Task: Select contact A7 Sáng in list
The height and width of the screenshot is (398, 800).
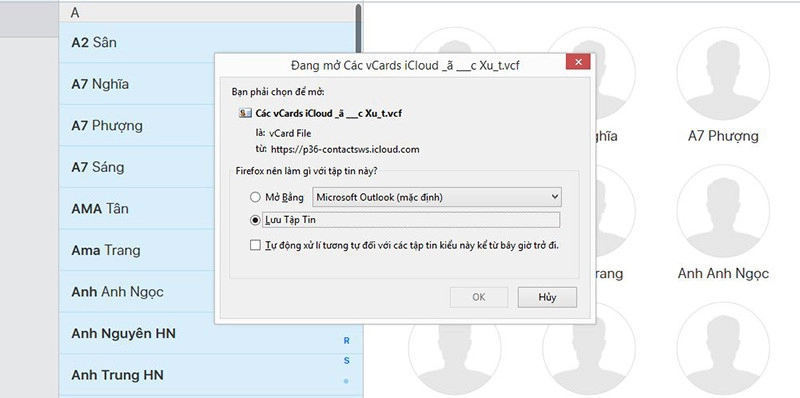Action: [x=210, y=167]
